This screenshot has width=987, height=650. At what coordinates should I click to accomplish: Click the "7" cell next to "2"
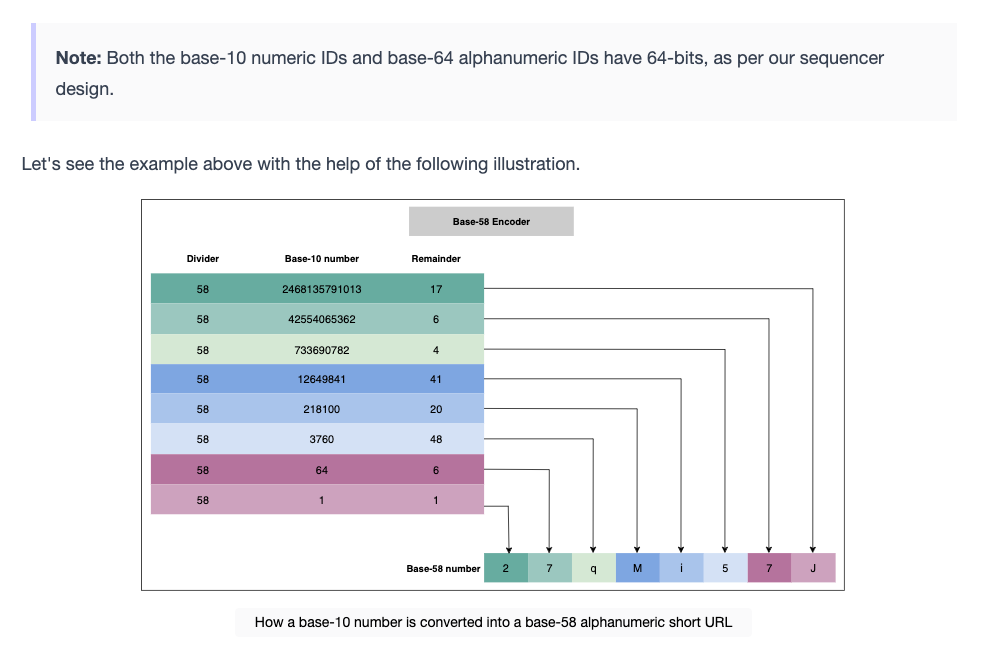click(550, 568)
